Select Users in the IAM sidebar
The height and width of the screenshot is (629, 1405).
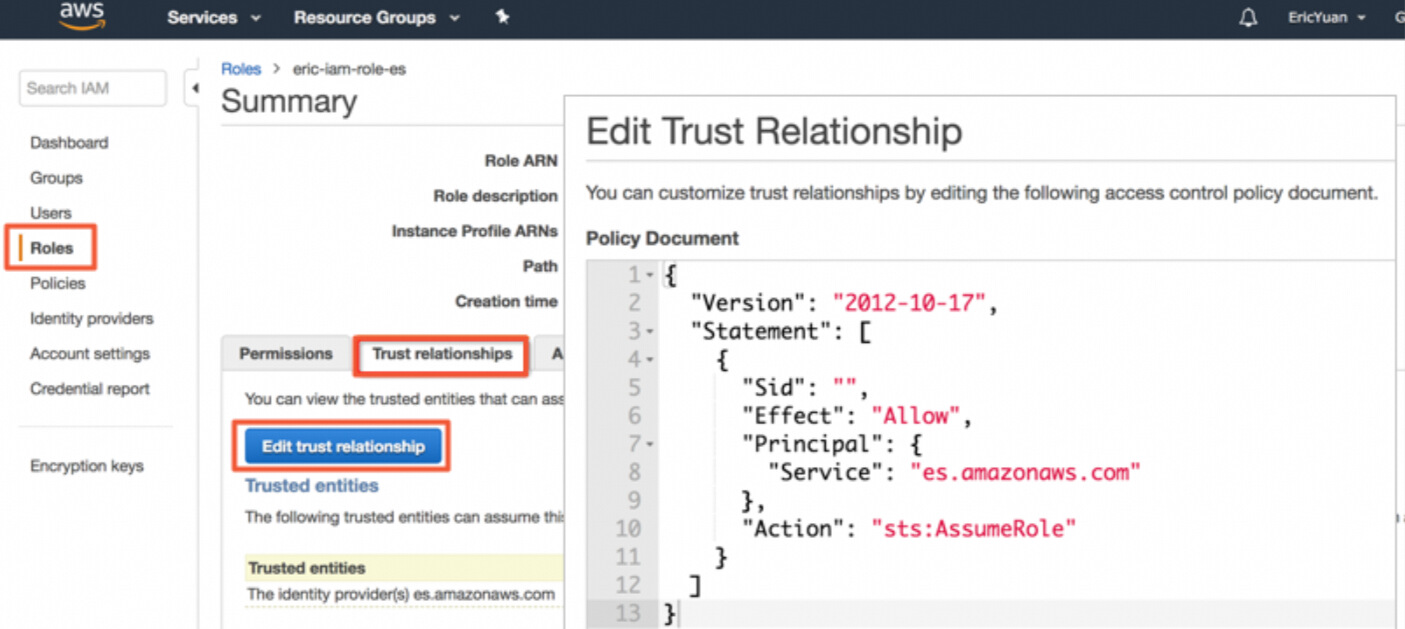click(51, 213)
